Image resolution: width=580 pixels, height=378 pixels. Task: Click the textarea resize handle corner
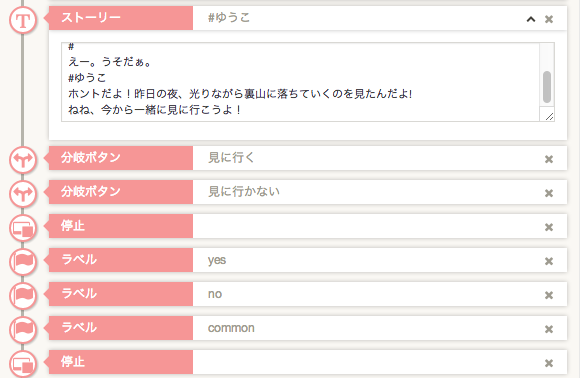pos(549,116)
